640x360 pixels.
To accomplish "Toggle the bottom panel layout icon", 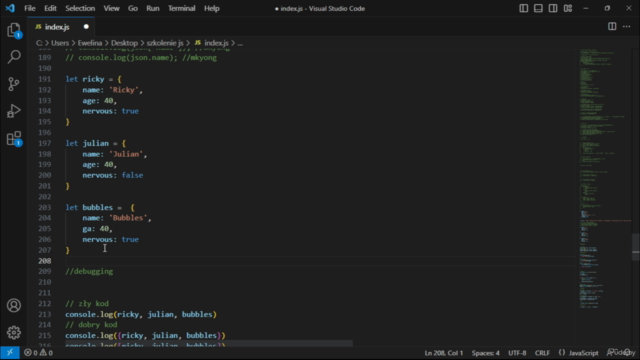I will pyautogui.click(x=538, y=8).
